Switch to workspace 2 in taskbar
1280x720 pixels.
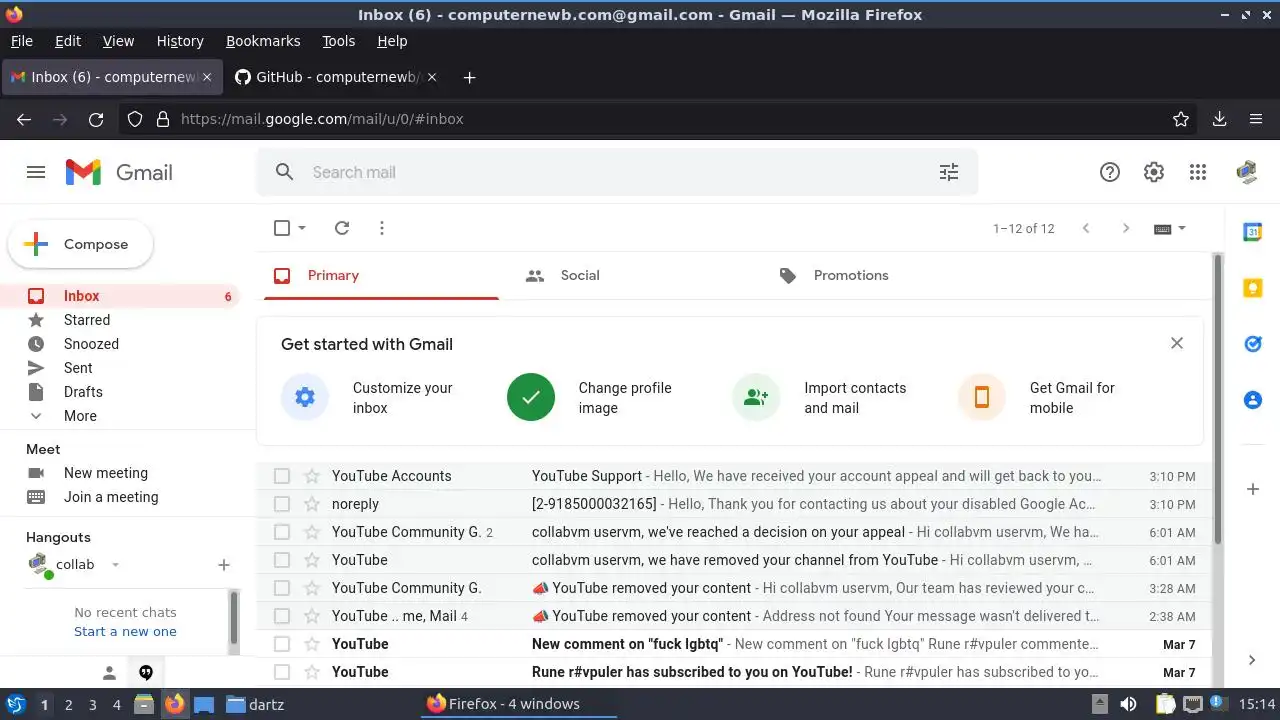(68, 705)
